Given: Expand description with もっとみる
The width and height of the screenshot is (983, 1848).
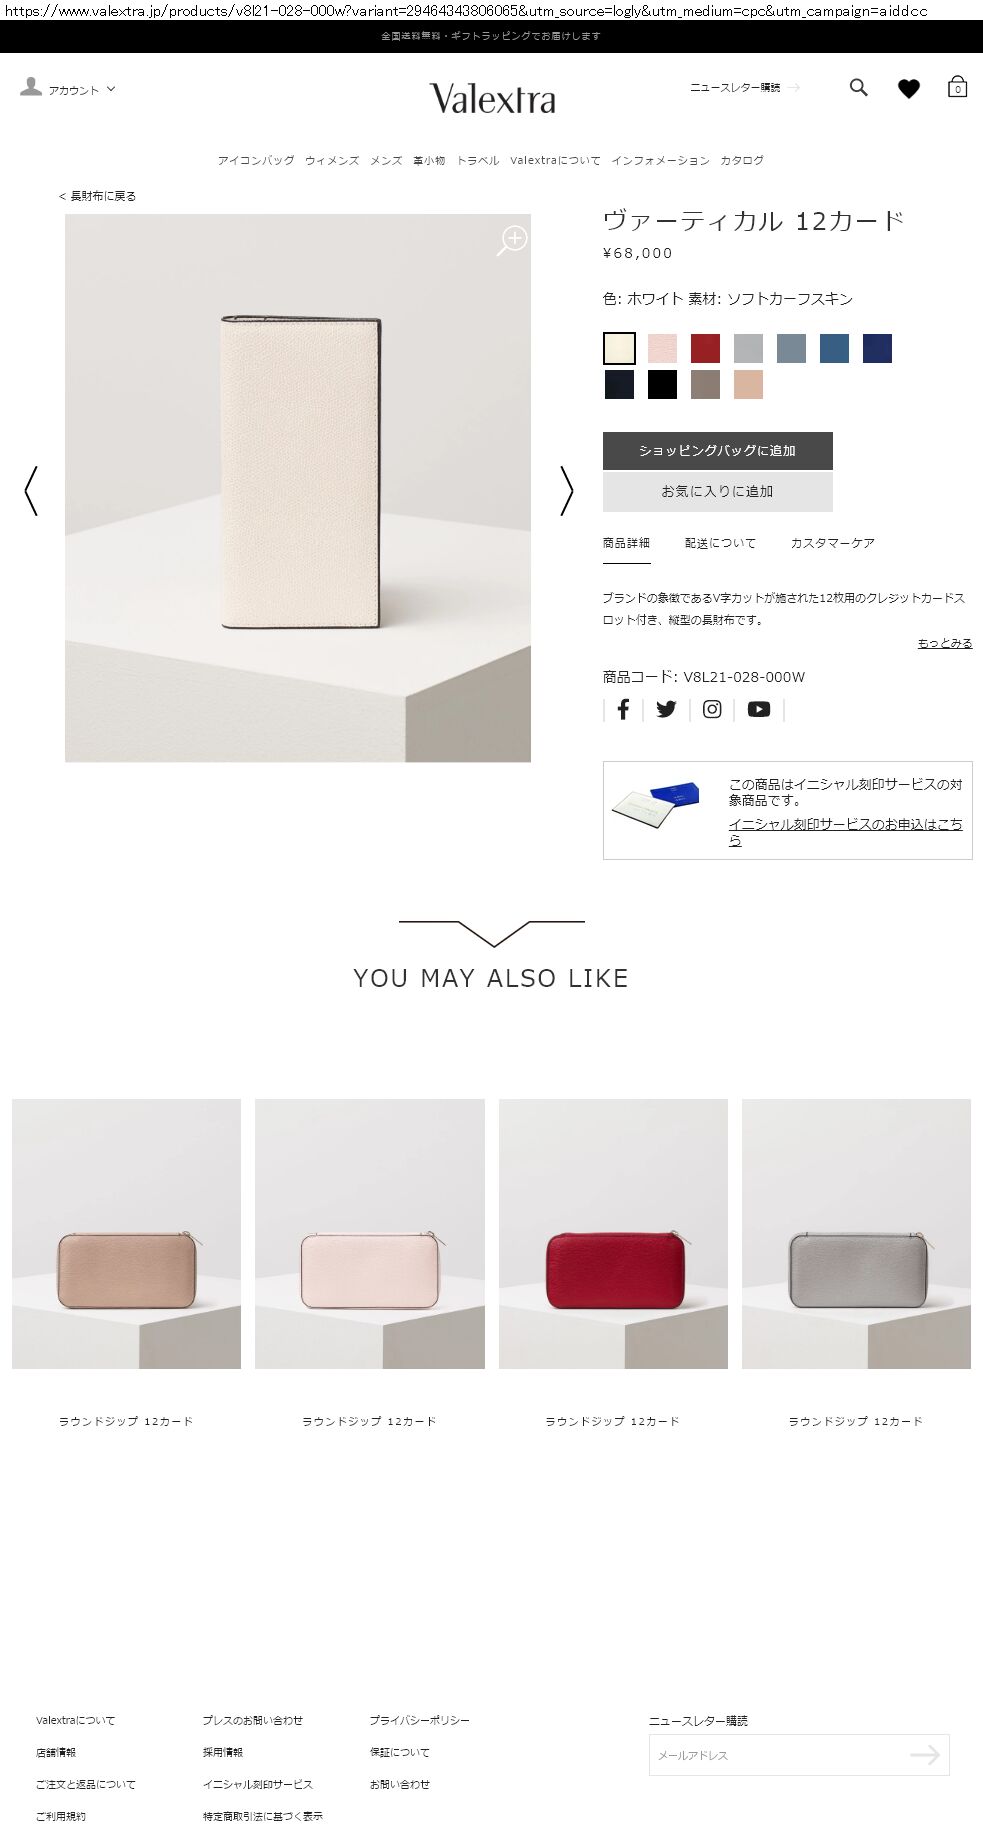Looking at the screenshot, I should [x=945, y=643].
